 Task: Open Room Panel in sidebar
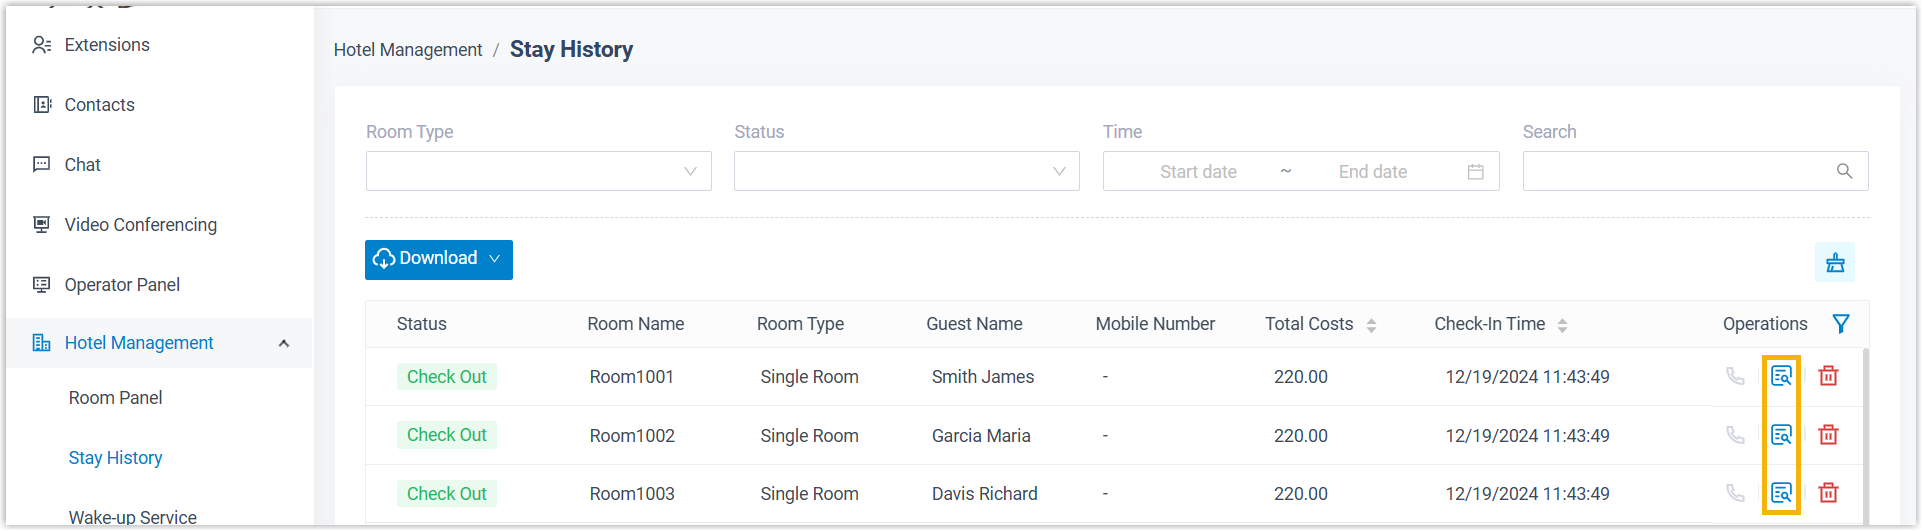tap(115, 398)
